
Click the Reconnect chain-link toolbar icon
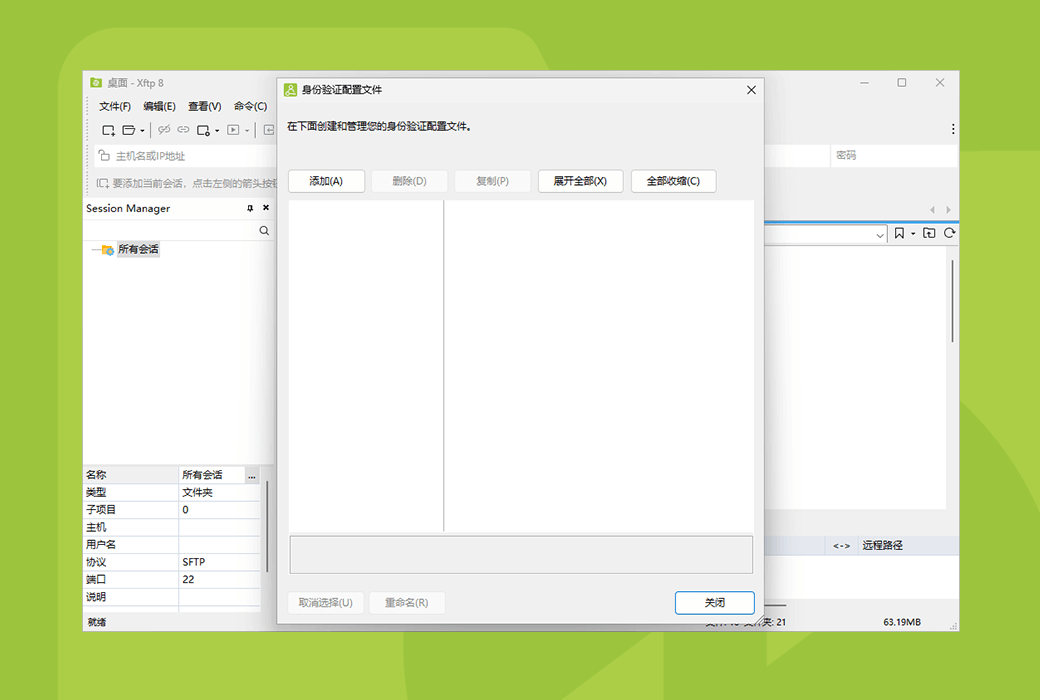[183, 130]
